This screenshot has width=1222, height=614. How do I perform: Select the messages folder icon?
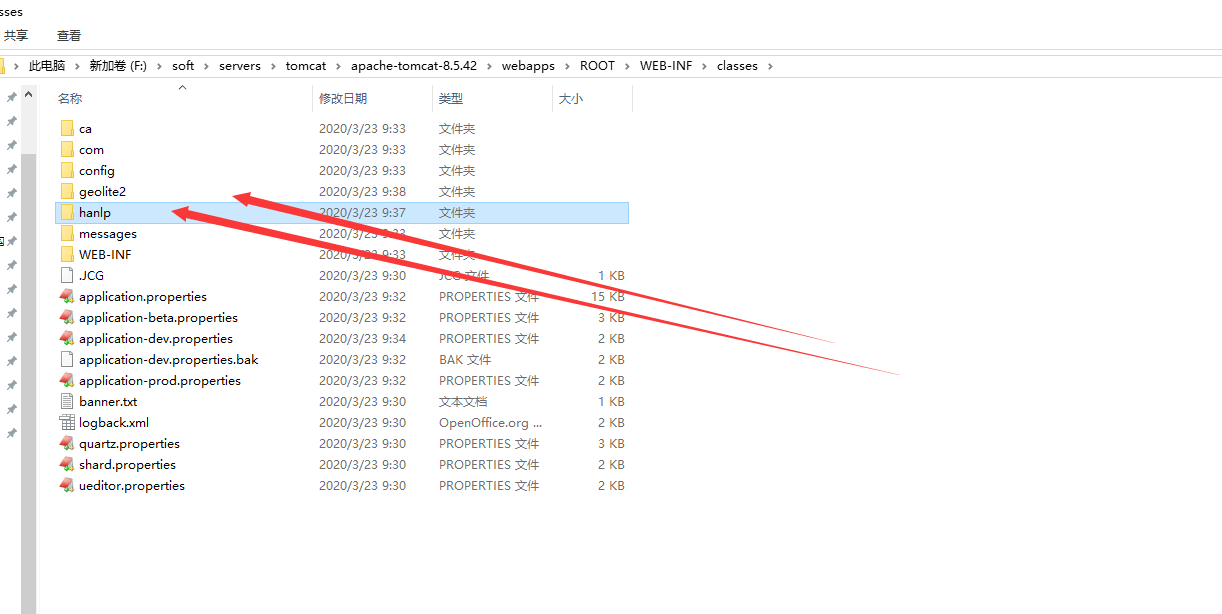pos(67,233)
